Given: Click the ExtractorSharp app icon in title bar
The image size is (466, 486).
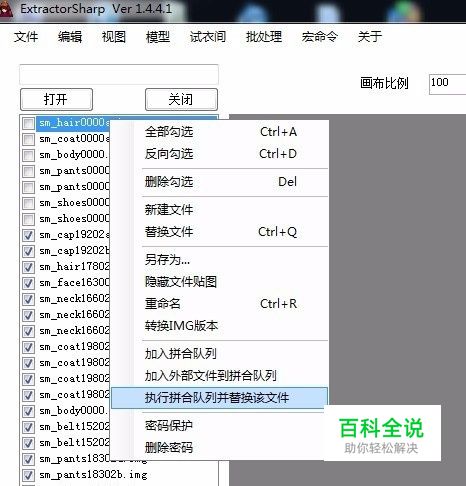Looking at the screenshot, I should coord(6,9).
